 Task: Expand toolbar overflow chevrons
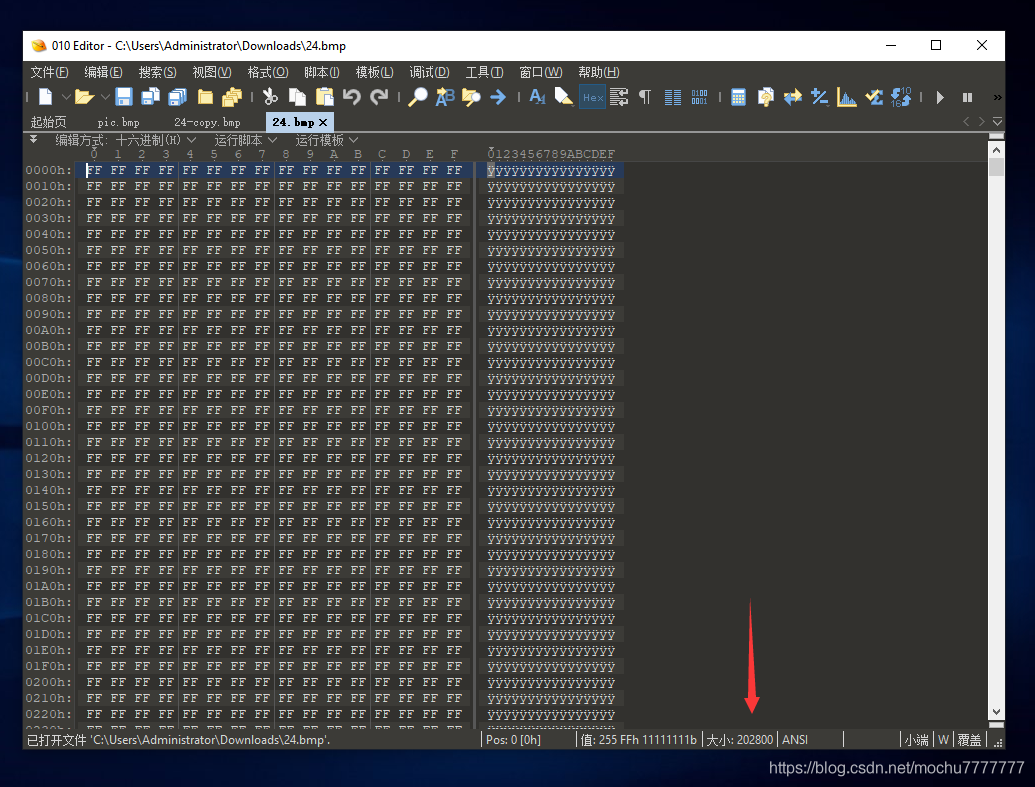pyautogui.click(x=997, y=97)
